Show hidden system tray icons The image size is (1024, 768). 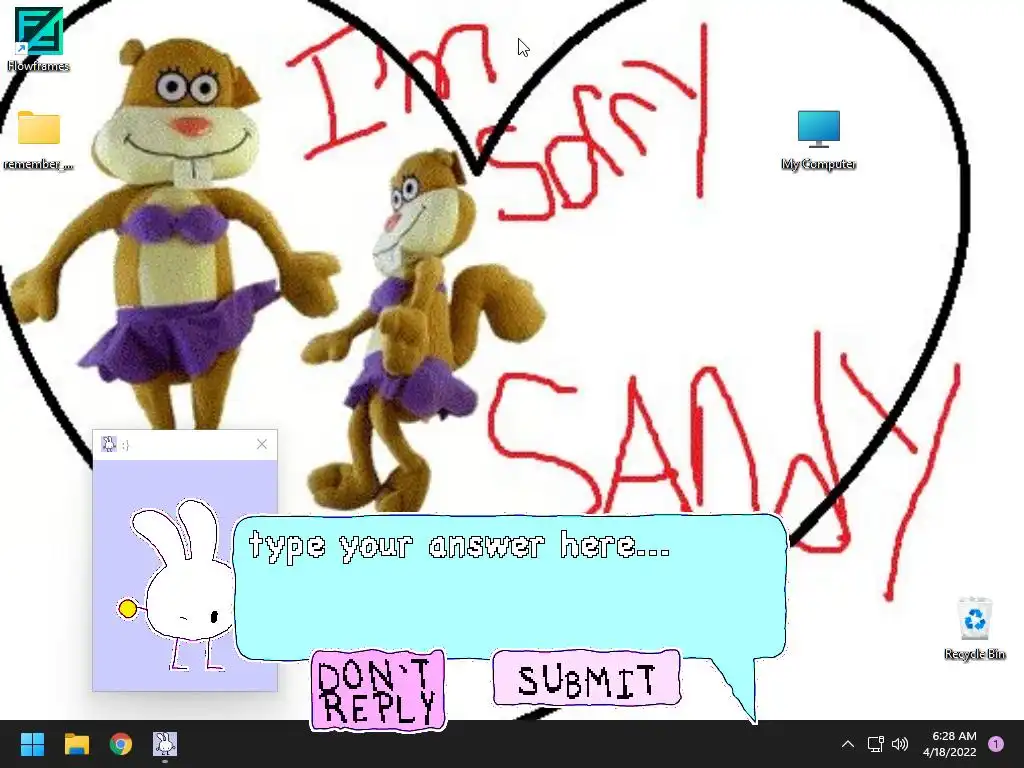pos(848,744)
